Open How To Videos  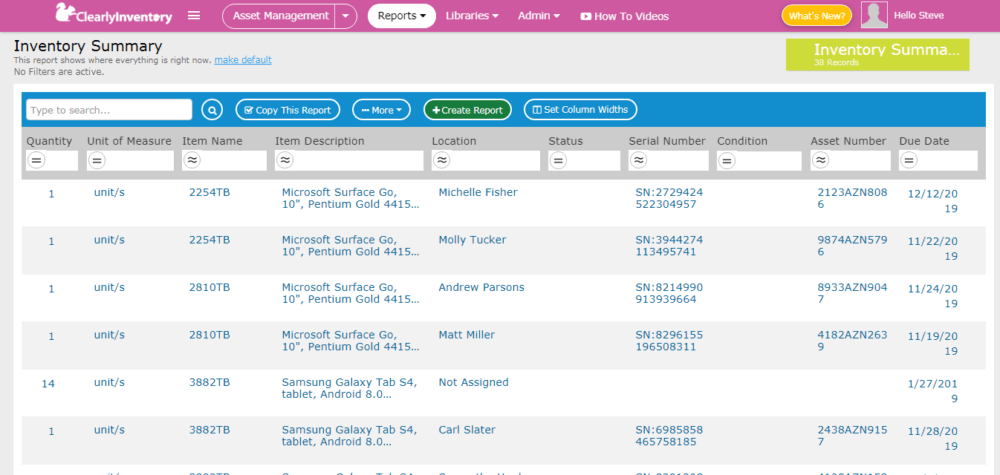point(624,17)
